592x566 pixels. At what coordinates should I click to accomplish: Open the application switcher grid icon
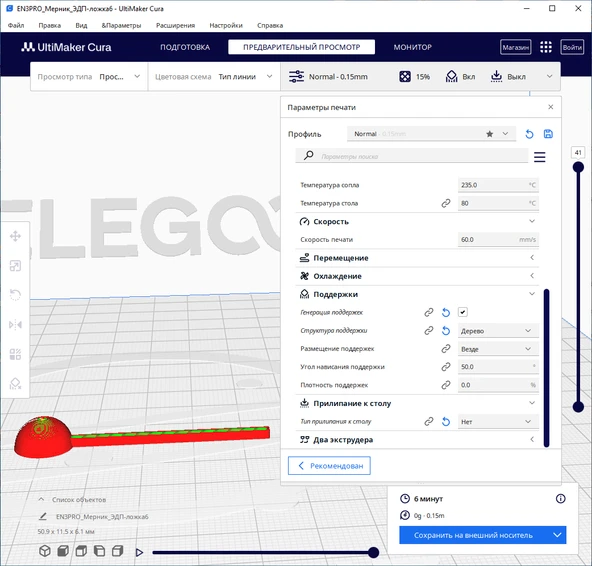pyautogui.click(x=546, y=47)
